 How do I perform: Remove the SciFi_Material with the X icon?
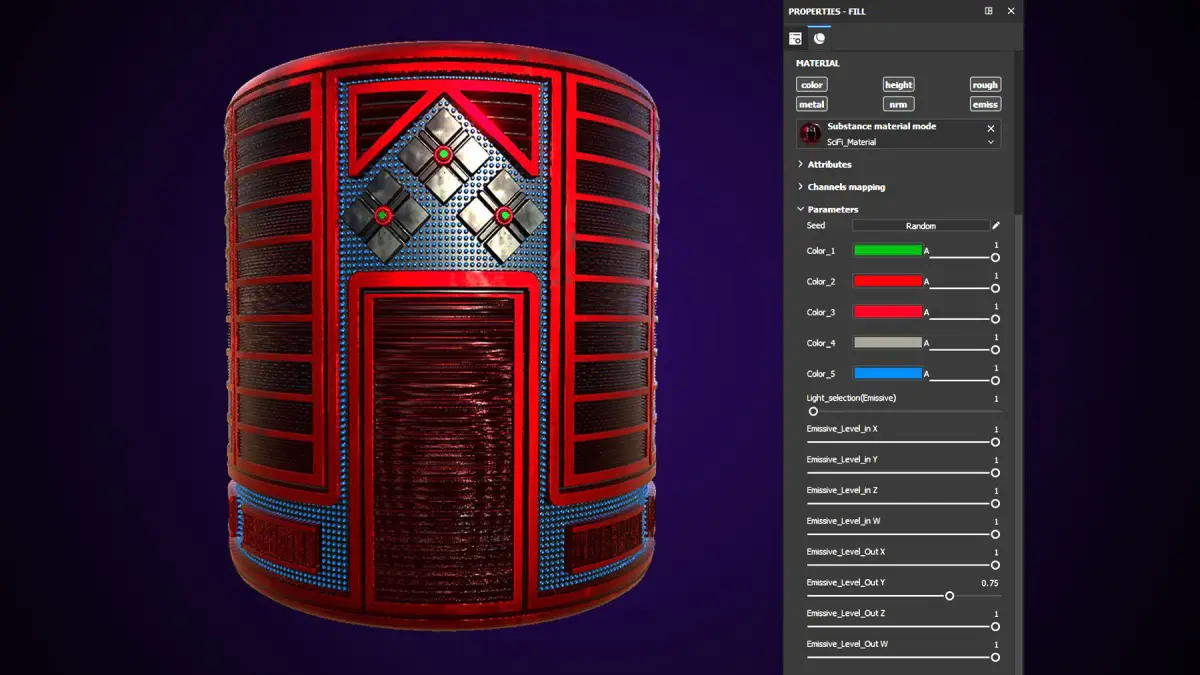991,129
